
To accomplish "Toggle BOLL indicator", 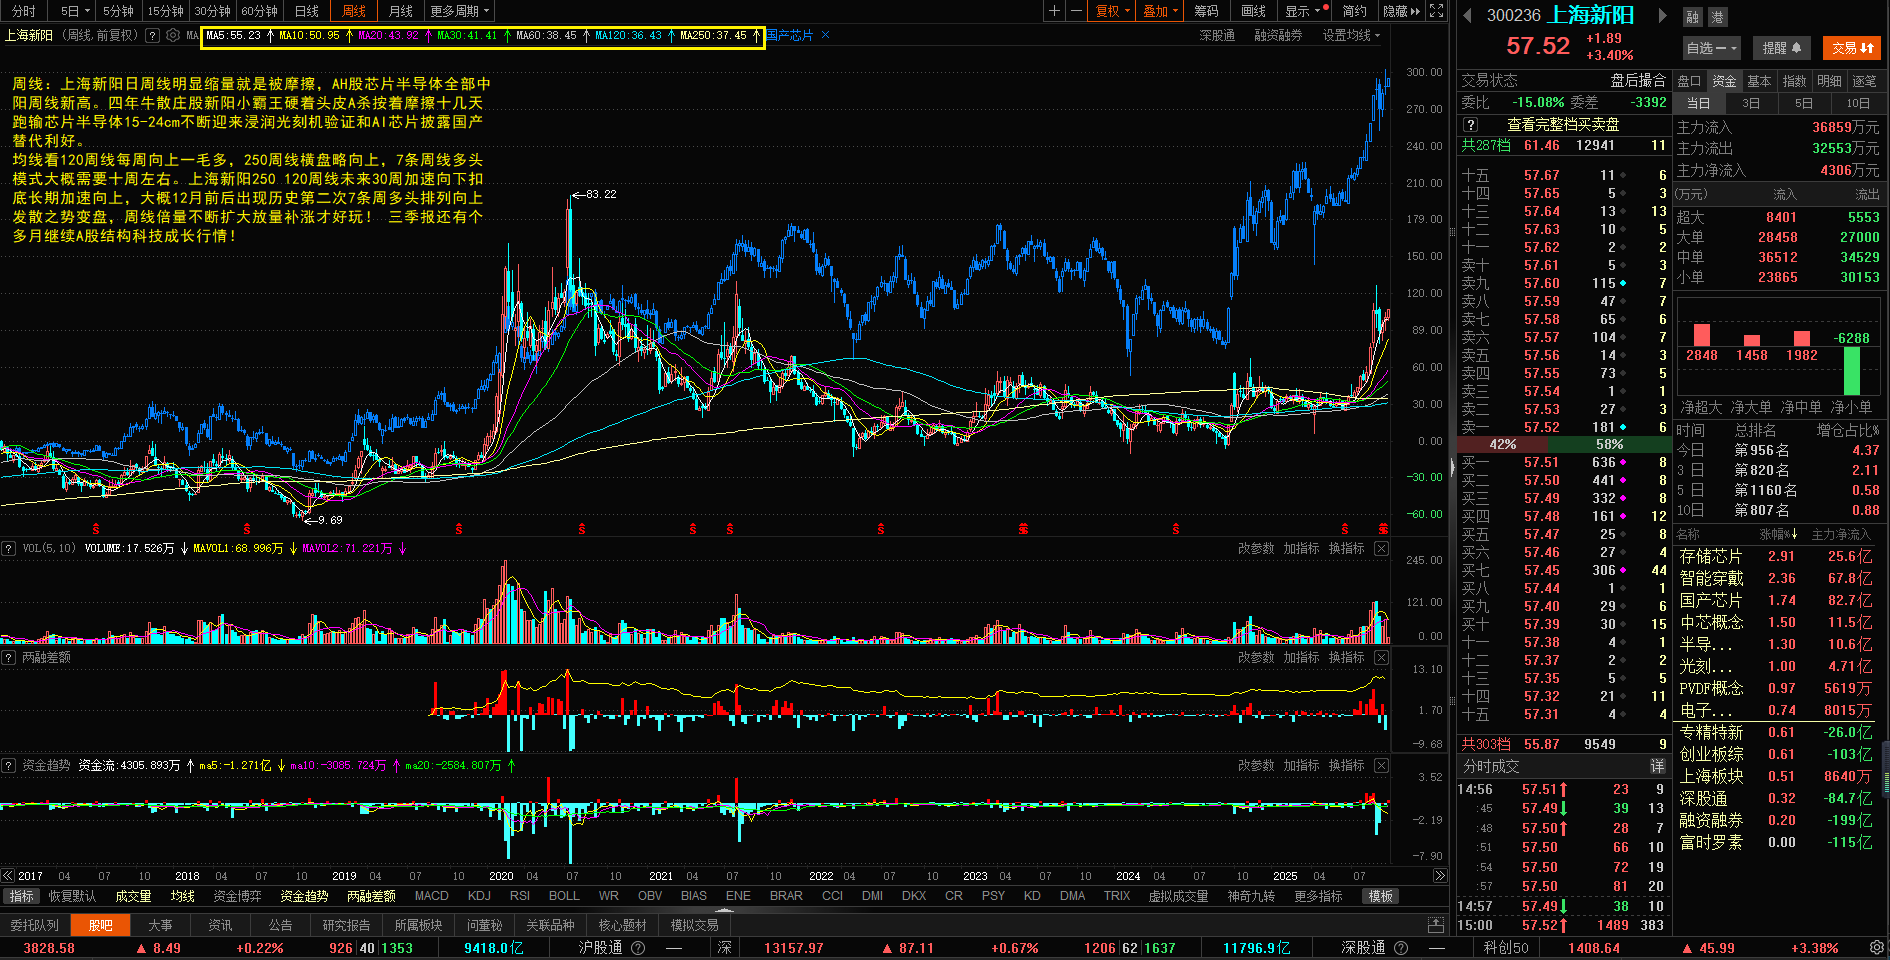I will 564,896.
